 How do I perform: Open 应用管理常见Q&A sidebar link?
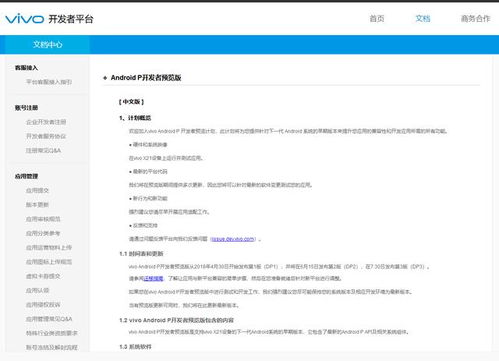pos(49,319)
